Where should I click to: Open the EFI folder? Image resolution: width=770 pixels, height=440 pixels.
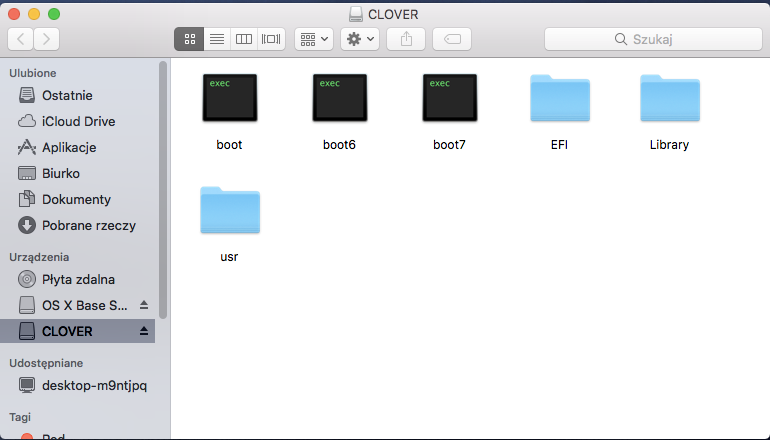(x=559, y=99)
